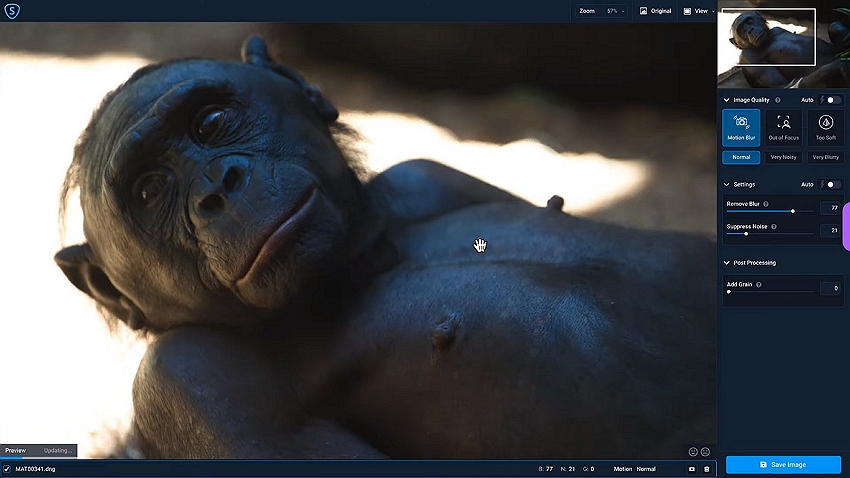
Task: Click the Save Image button
Action: click(783, 465)
